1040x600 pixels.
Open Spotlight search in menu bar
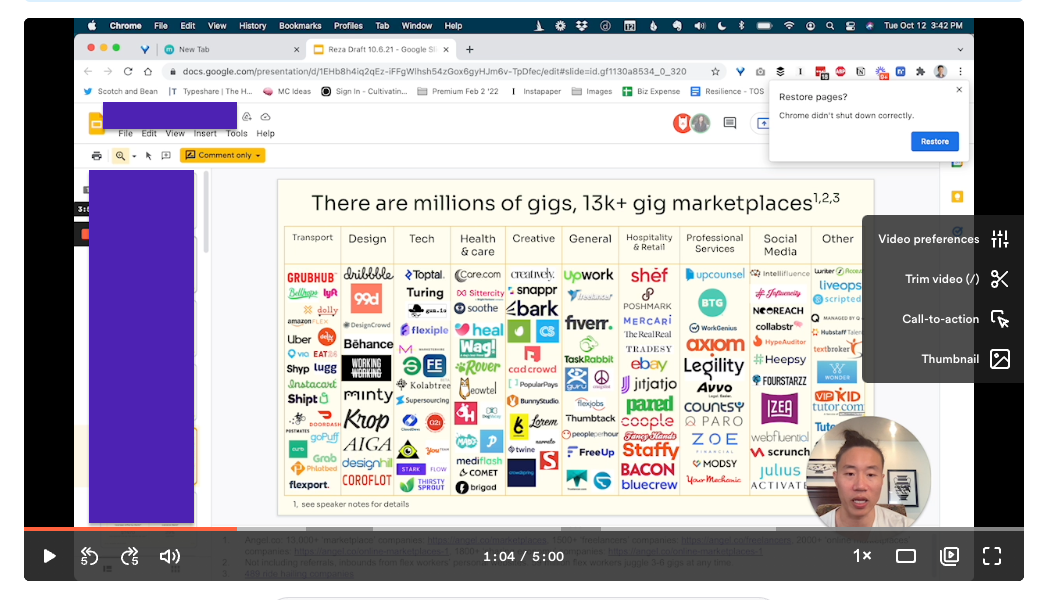pos(830,26)
